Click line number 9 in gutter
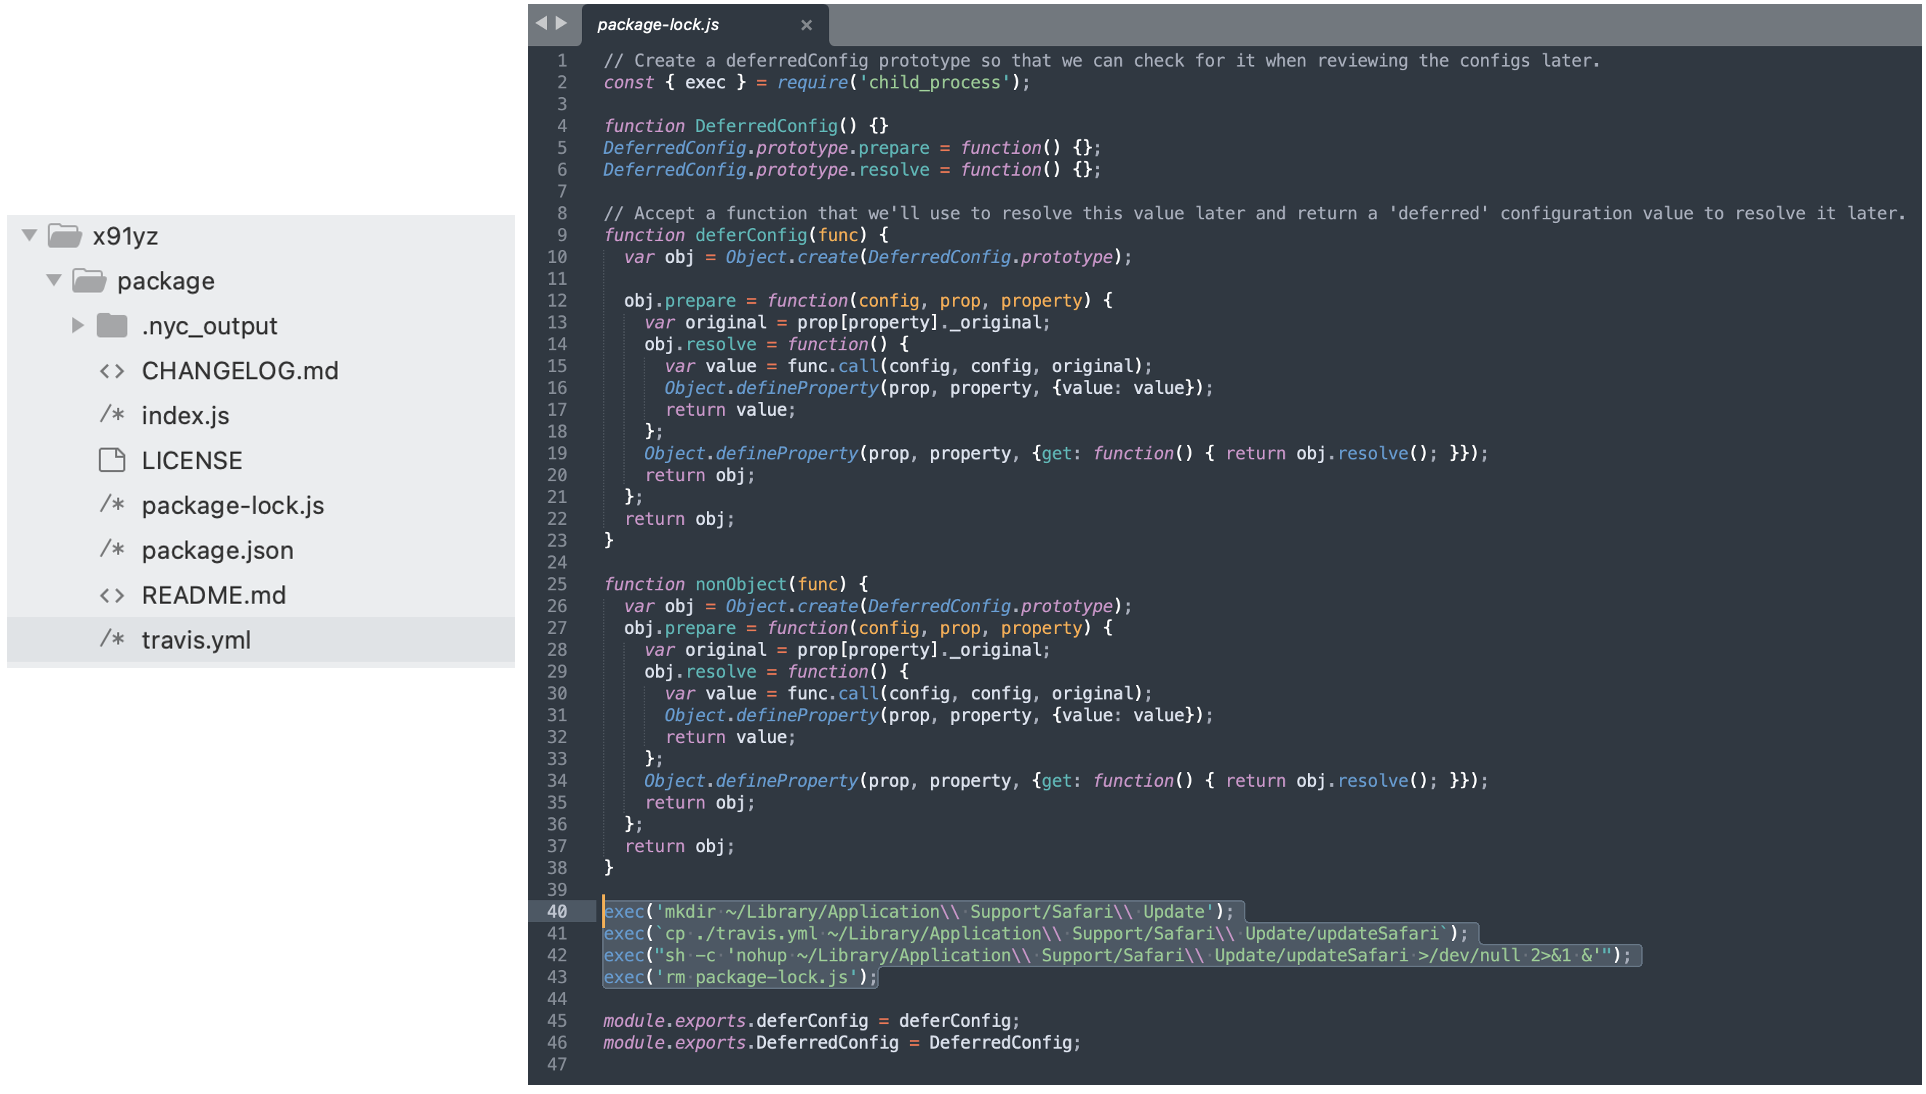Screen dimensions: 1926x1094 click(x=562, y=235)
